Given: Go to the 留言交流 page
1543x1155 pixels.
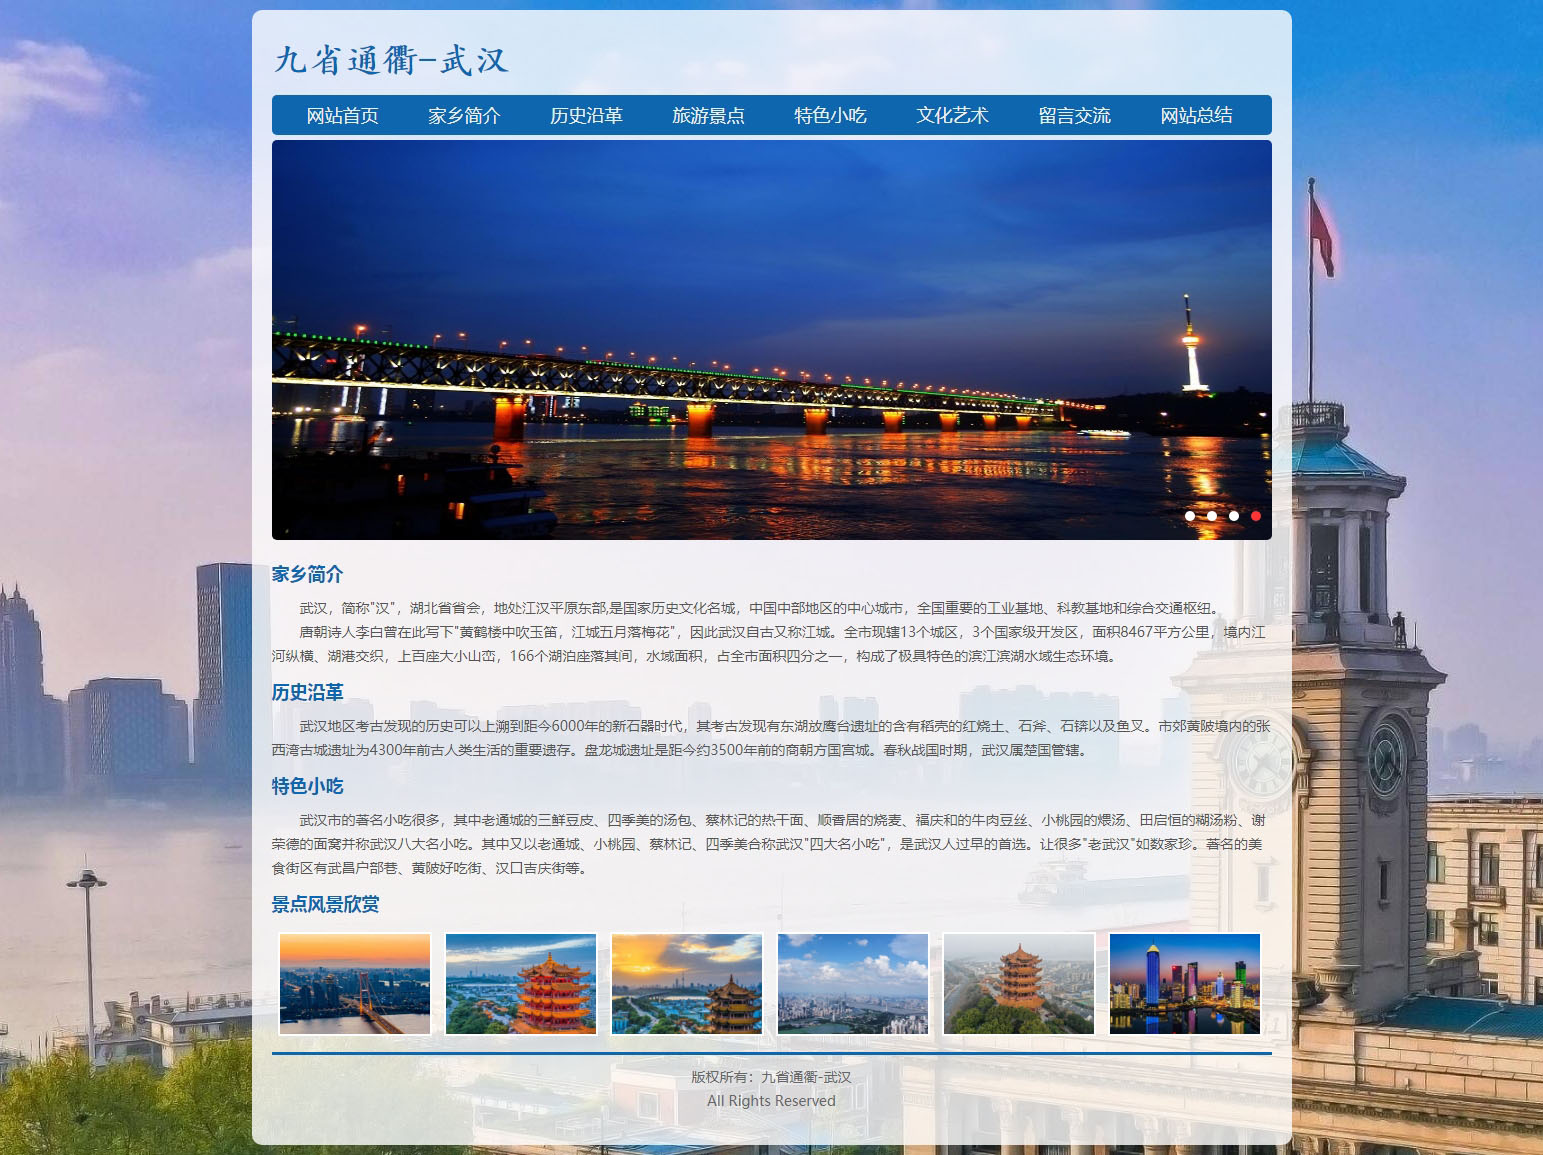Looking at the screenshot, I should pos(1074,115).
